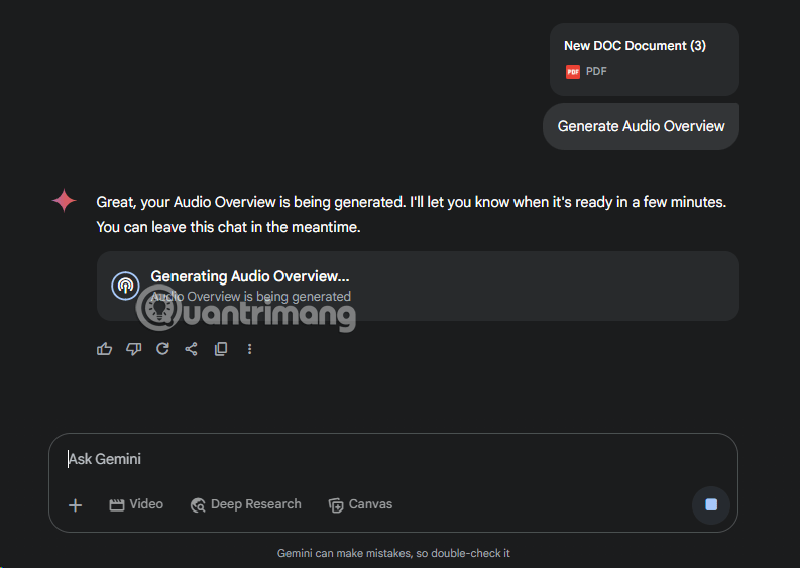
Task: Open the three-dot more options menu
Action: (250, 349)
